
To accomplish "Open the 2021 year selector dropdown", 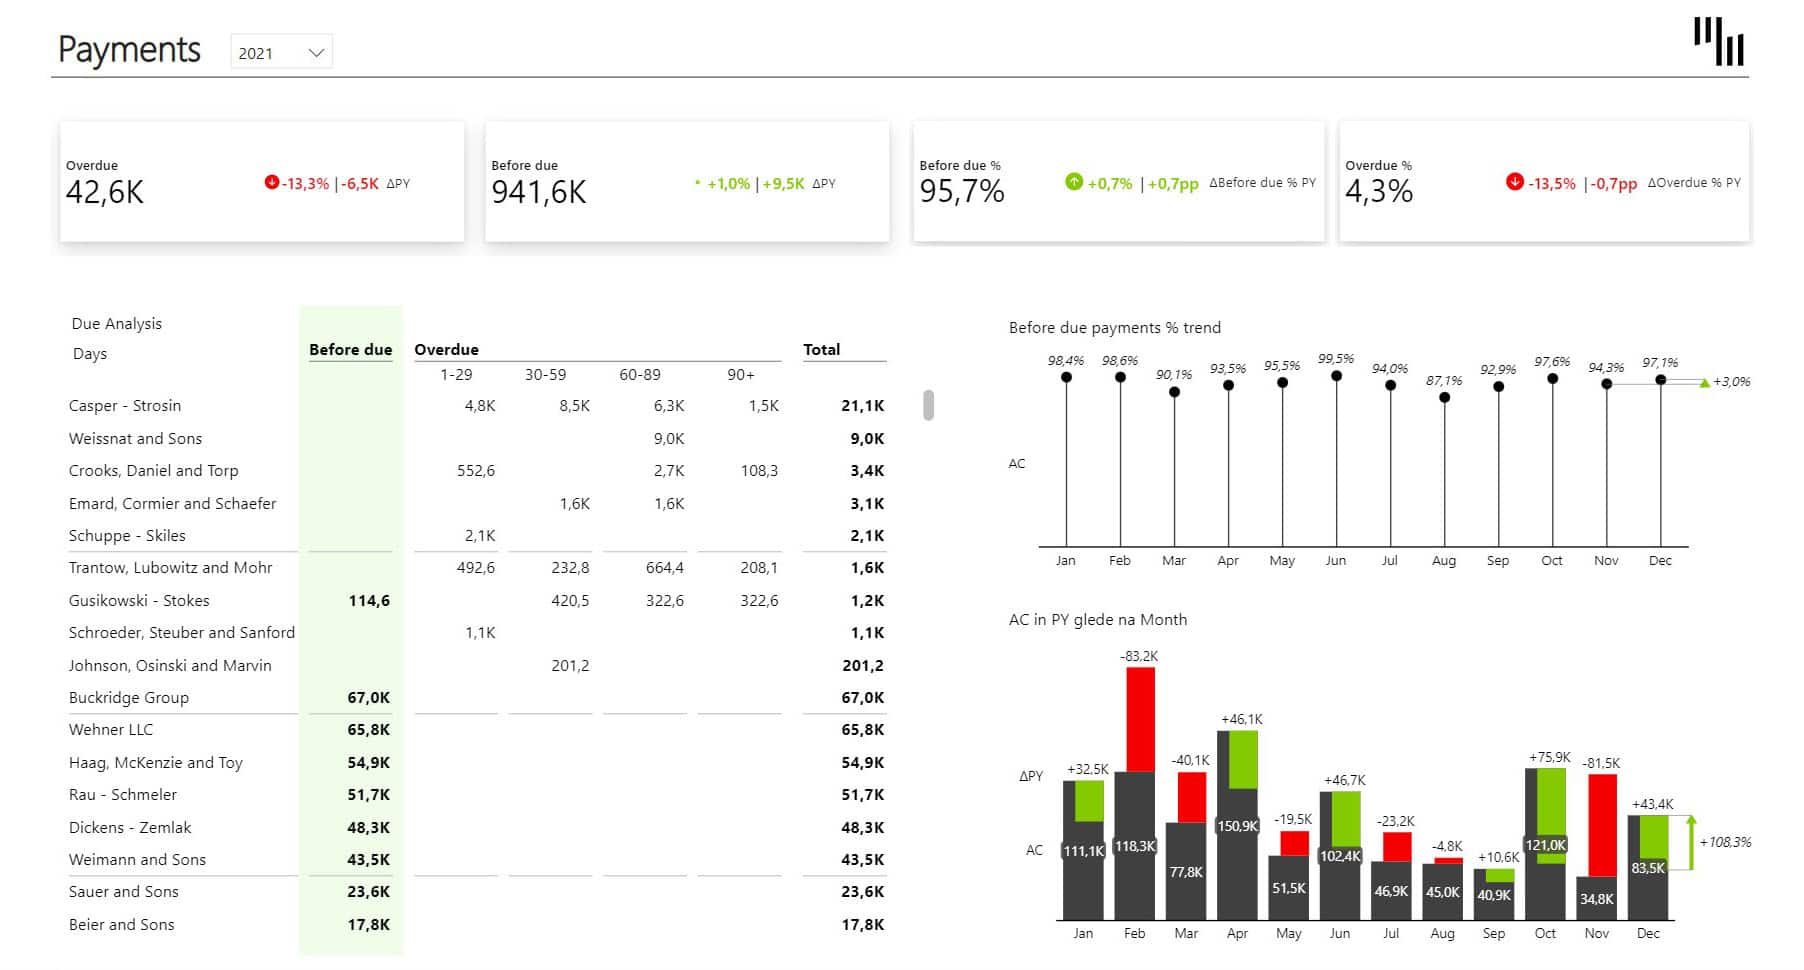I will click(x=280, y=51).
